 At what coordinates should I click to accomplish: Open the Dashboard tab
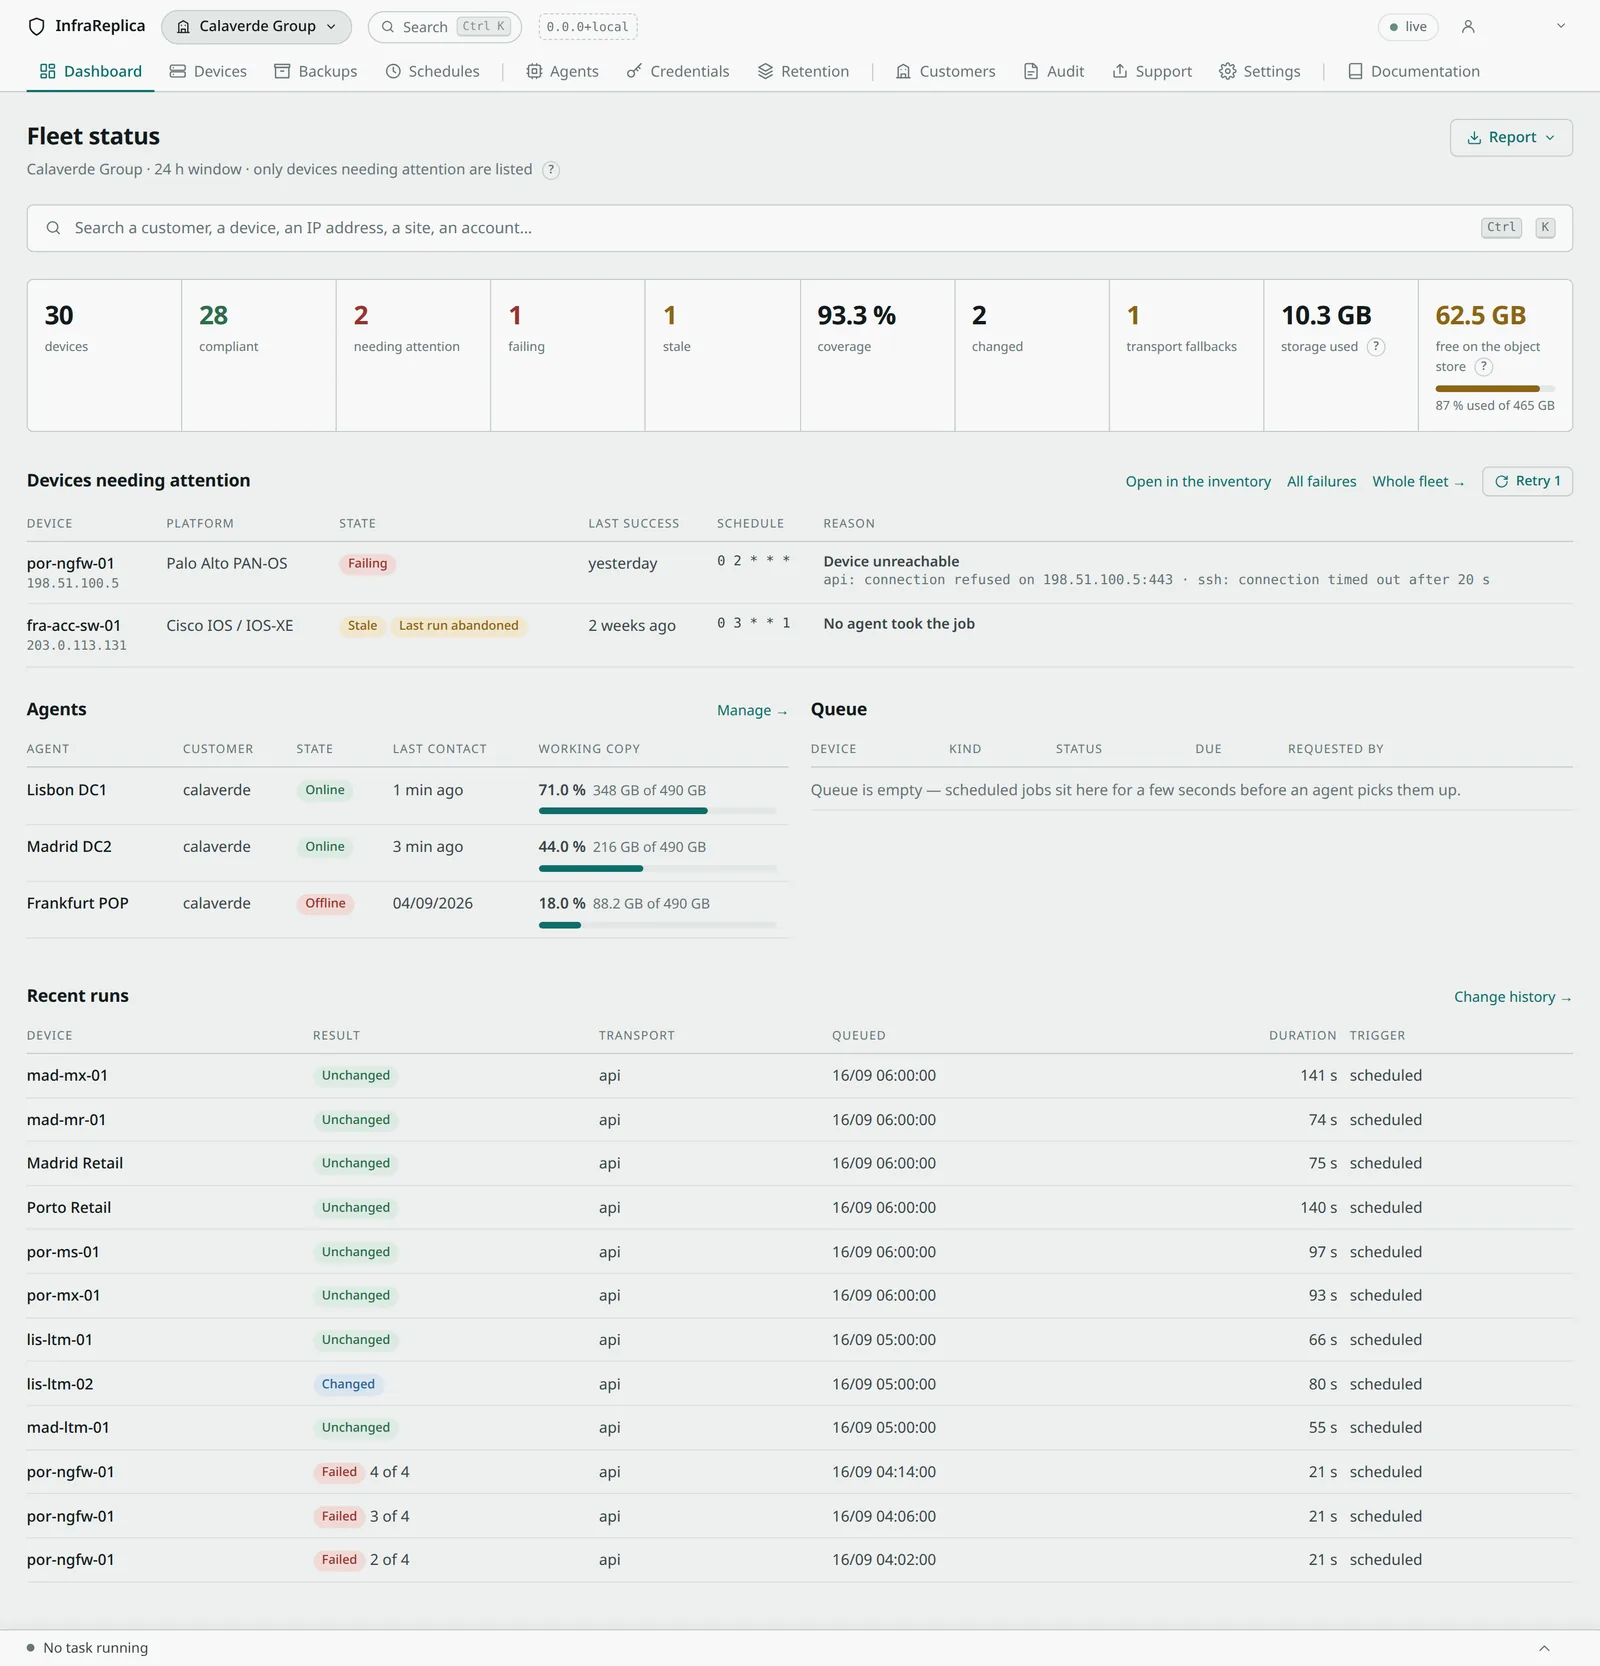pyautogui.click(x=91, y=71)
